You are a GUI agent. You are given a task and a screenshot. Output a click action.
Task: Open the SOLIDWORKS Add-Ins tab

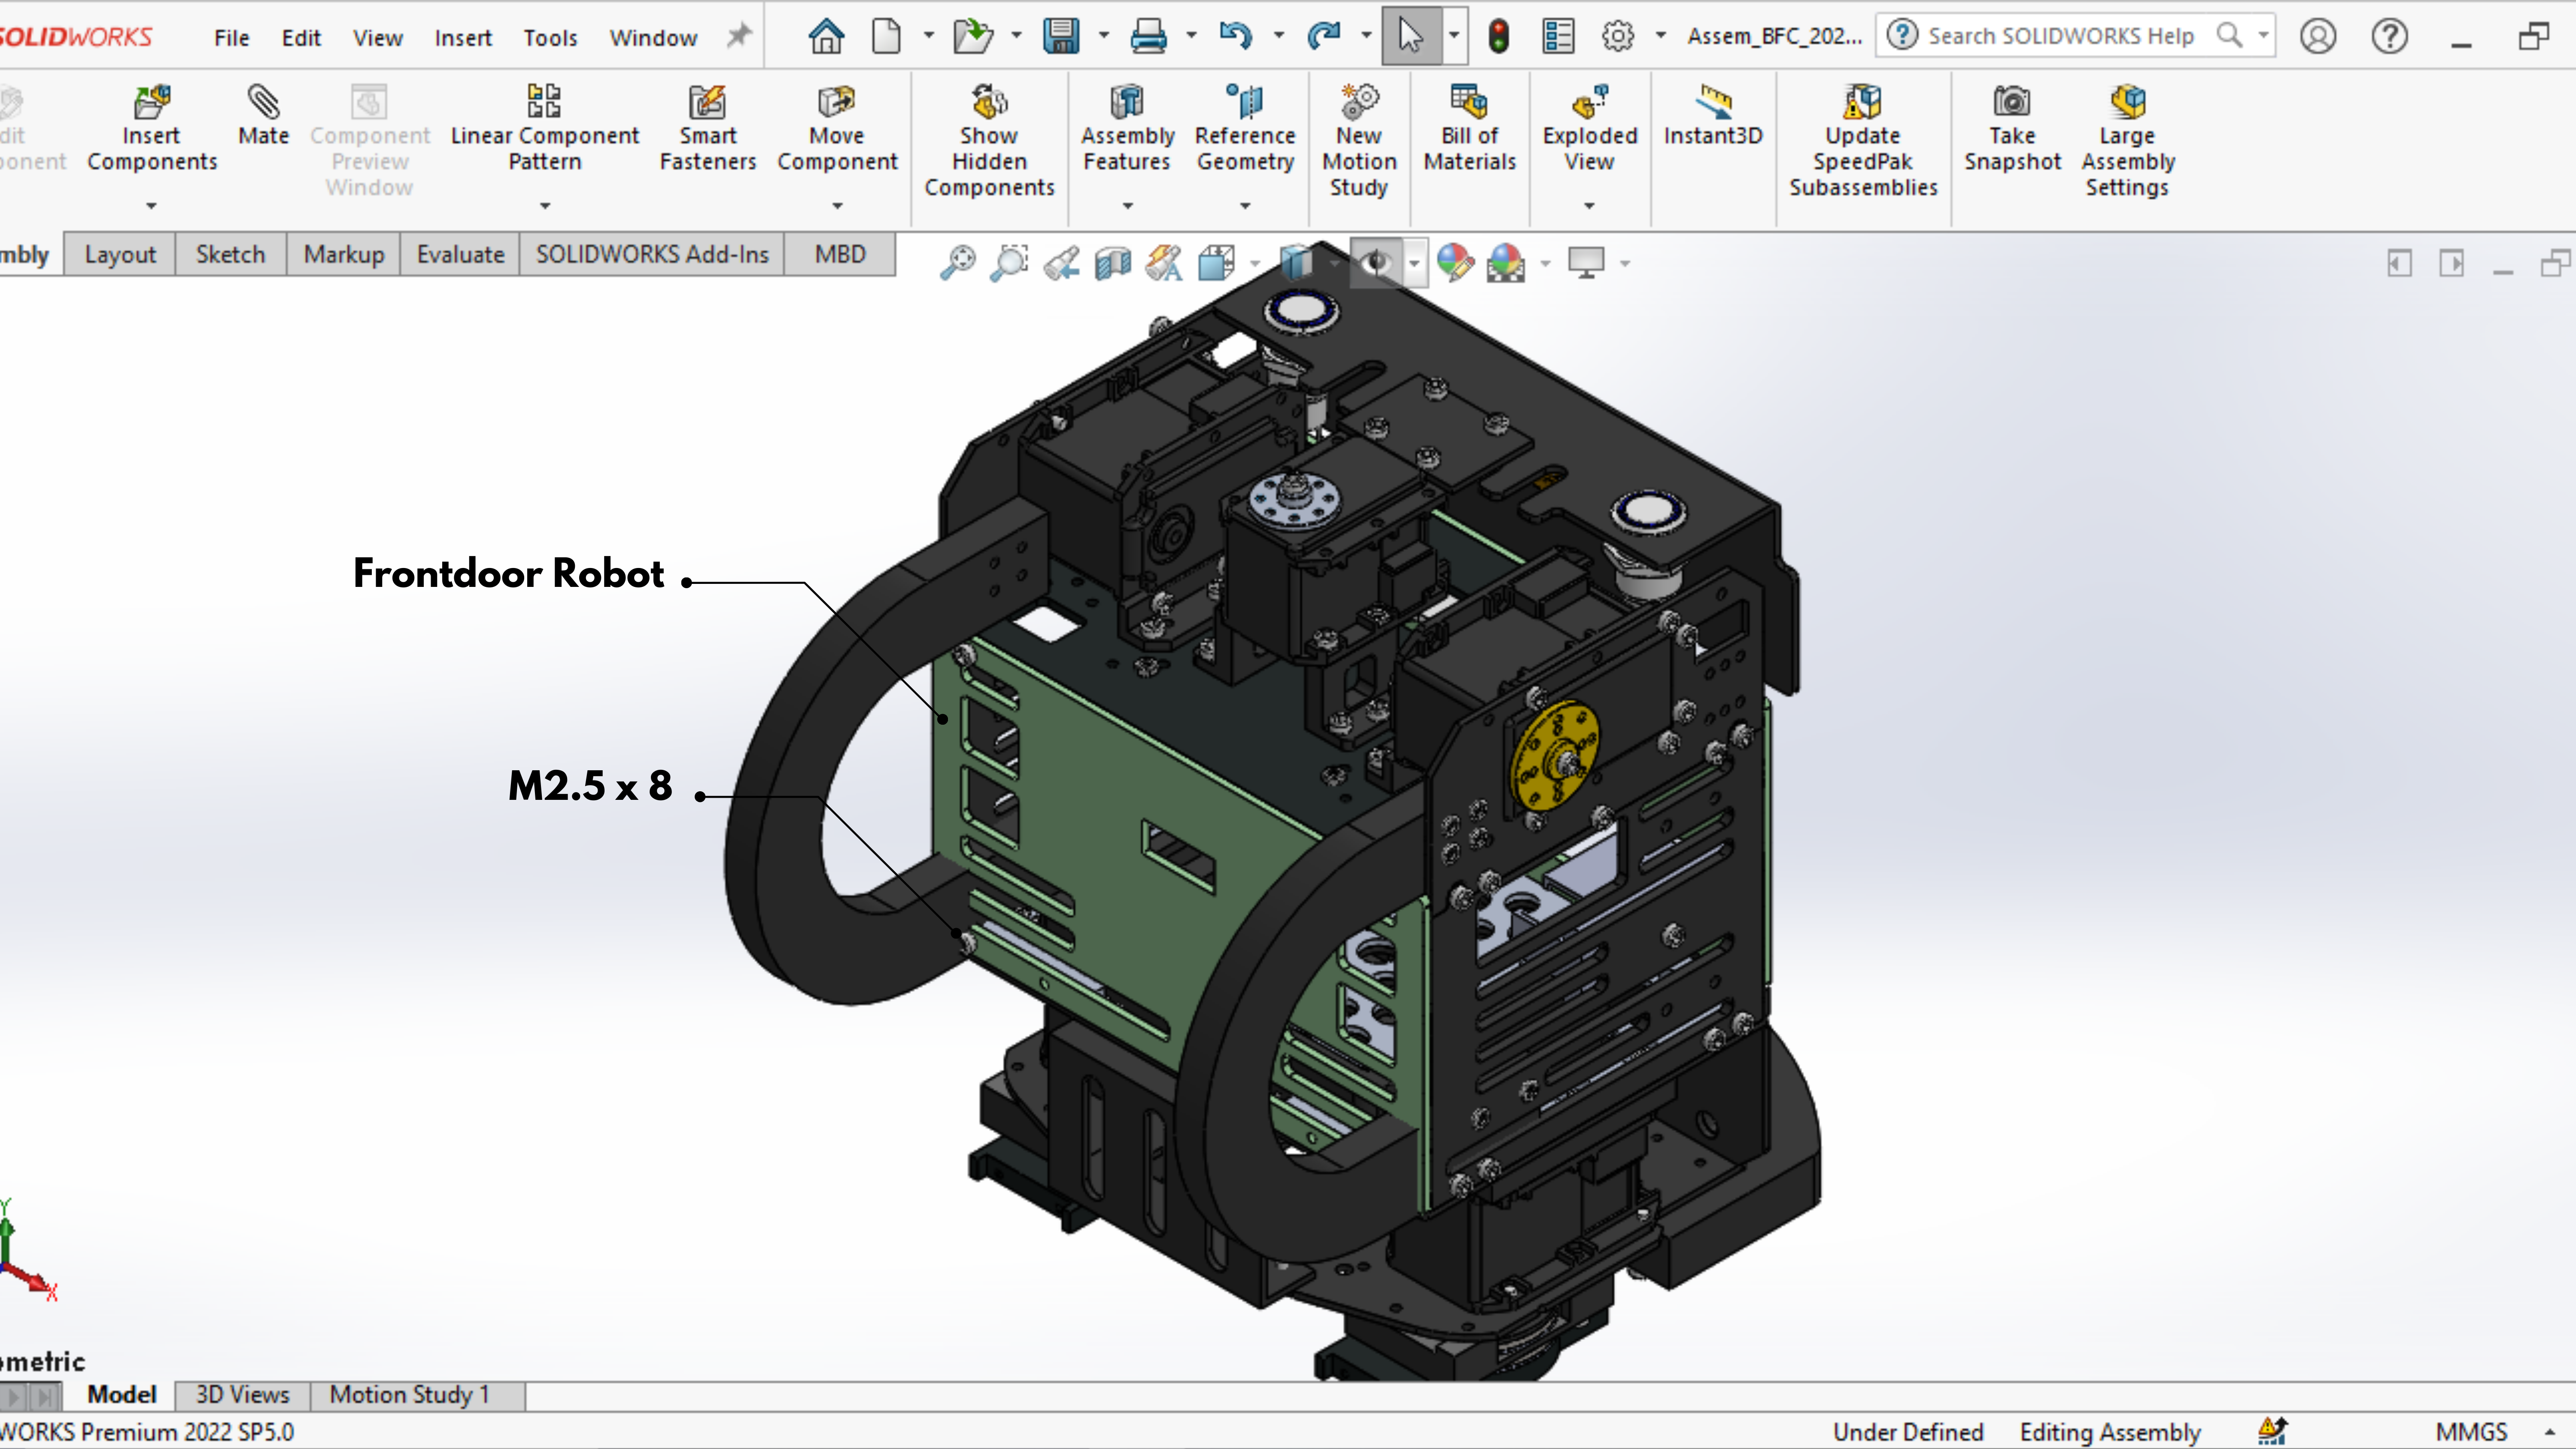coord(652,255)
